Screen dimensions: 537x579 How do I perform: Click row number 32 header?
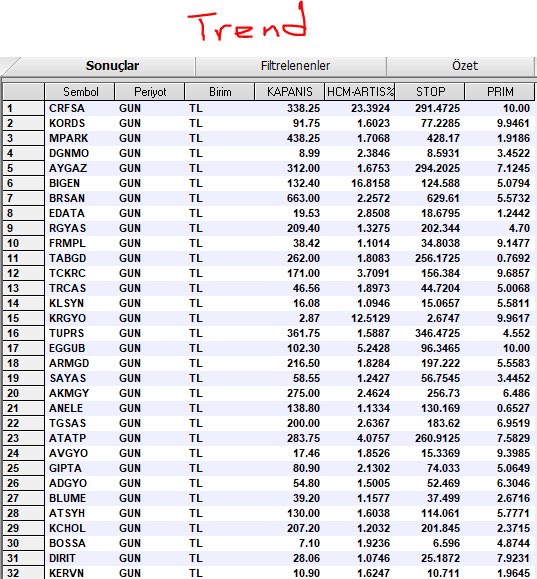(x=23, y=573)
